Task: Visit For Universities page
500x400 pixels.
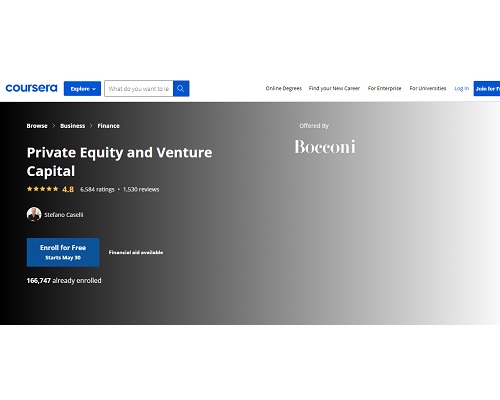Action: [428, 88]
